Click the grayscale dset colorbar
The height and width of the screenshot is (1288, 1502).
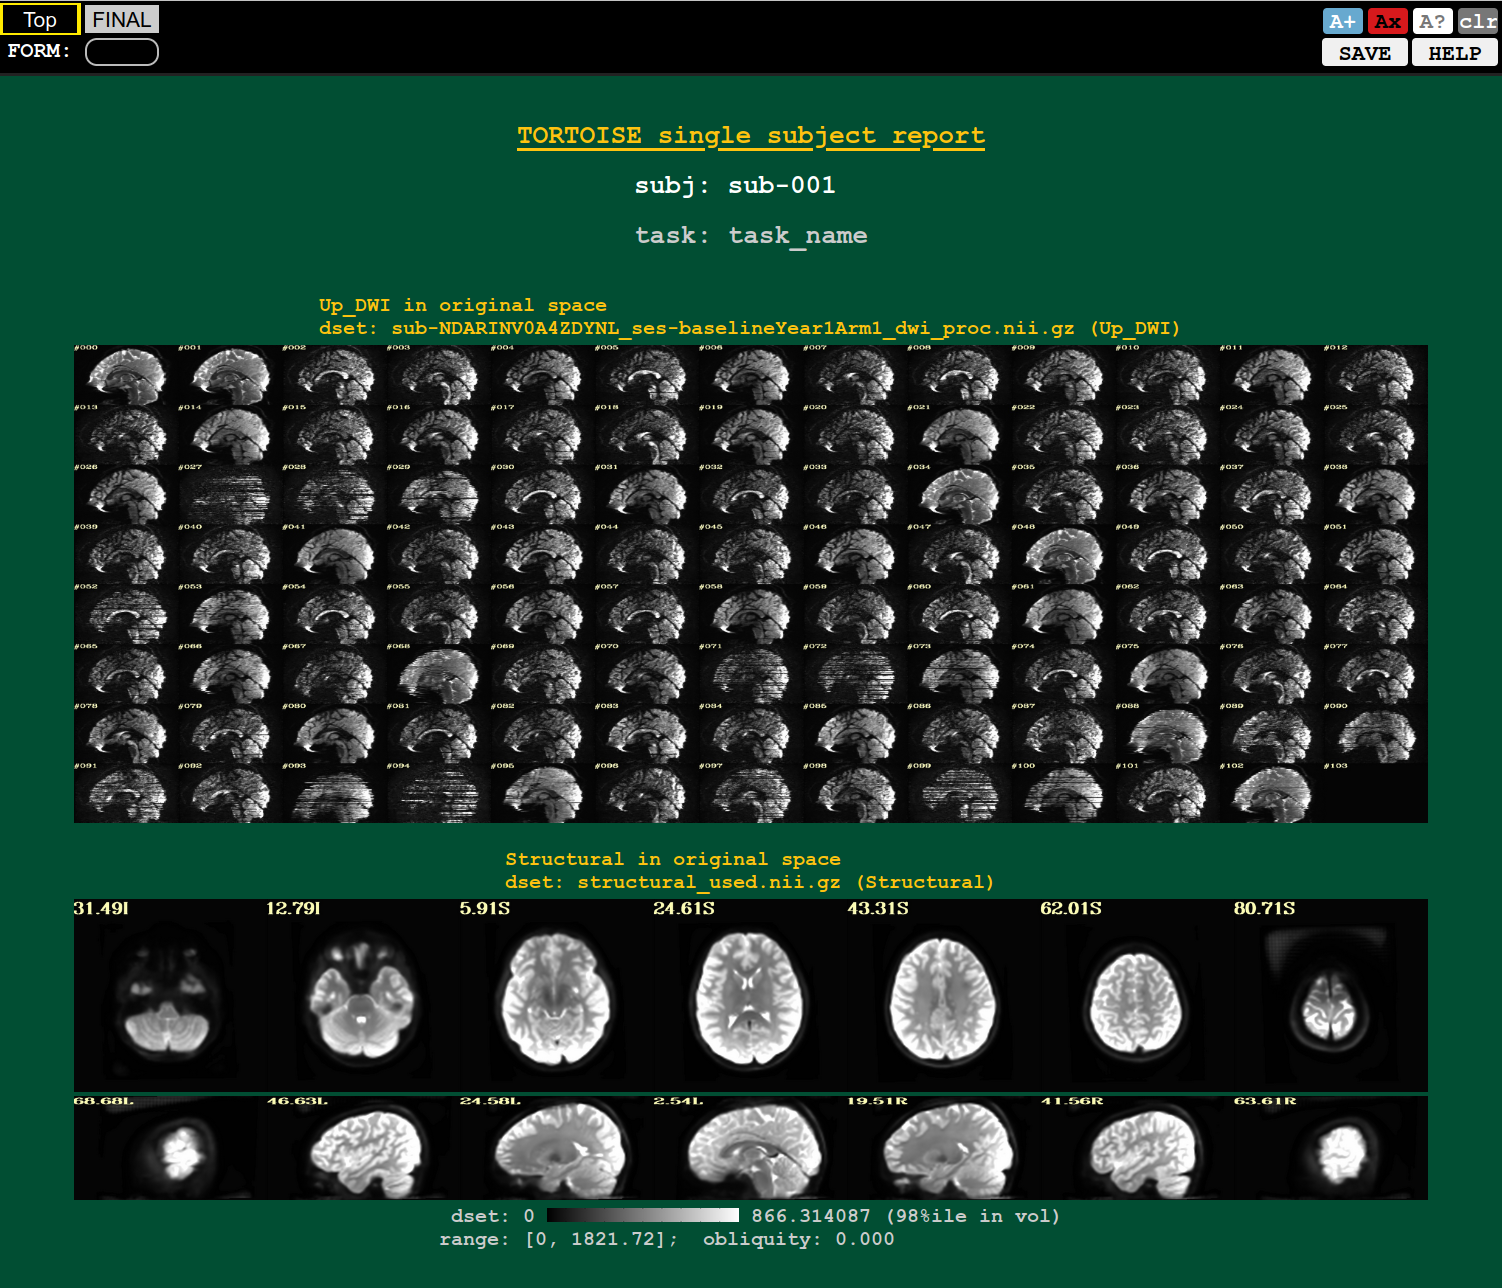pos(643,1216)
